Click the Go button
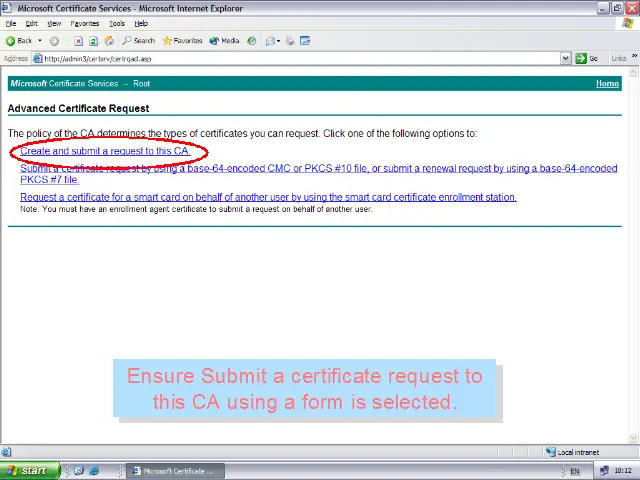This screenshot has height=480, width=640. click(x=587, y=59)
